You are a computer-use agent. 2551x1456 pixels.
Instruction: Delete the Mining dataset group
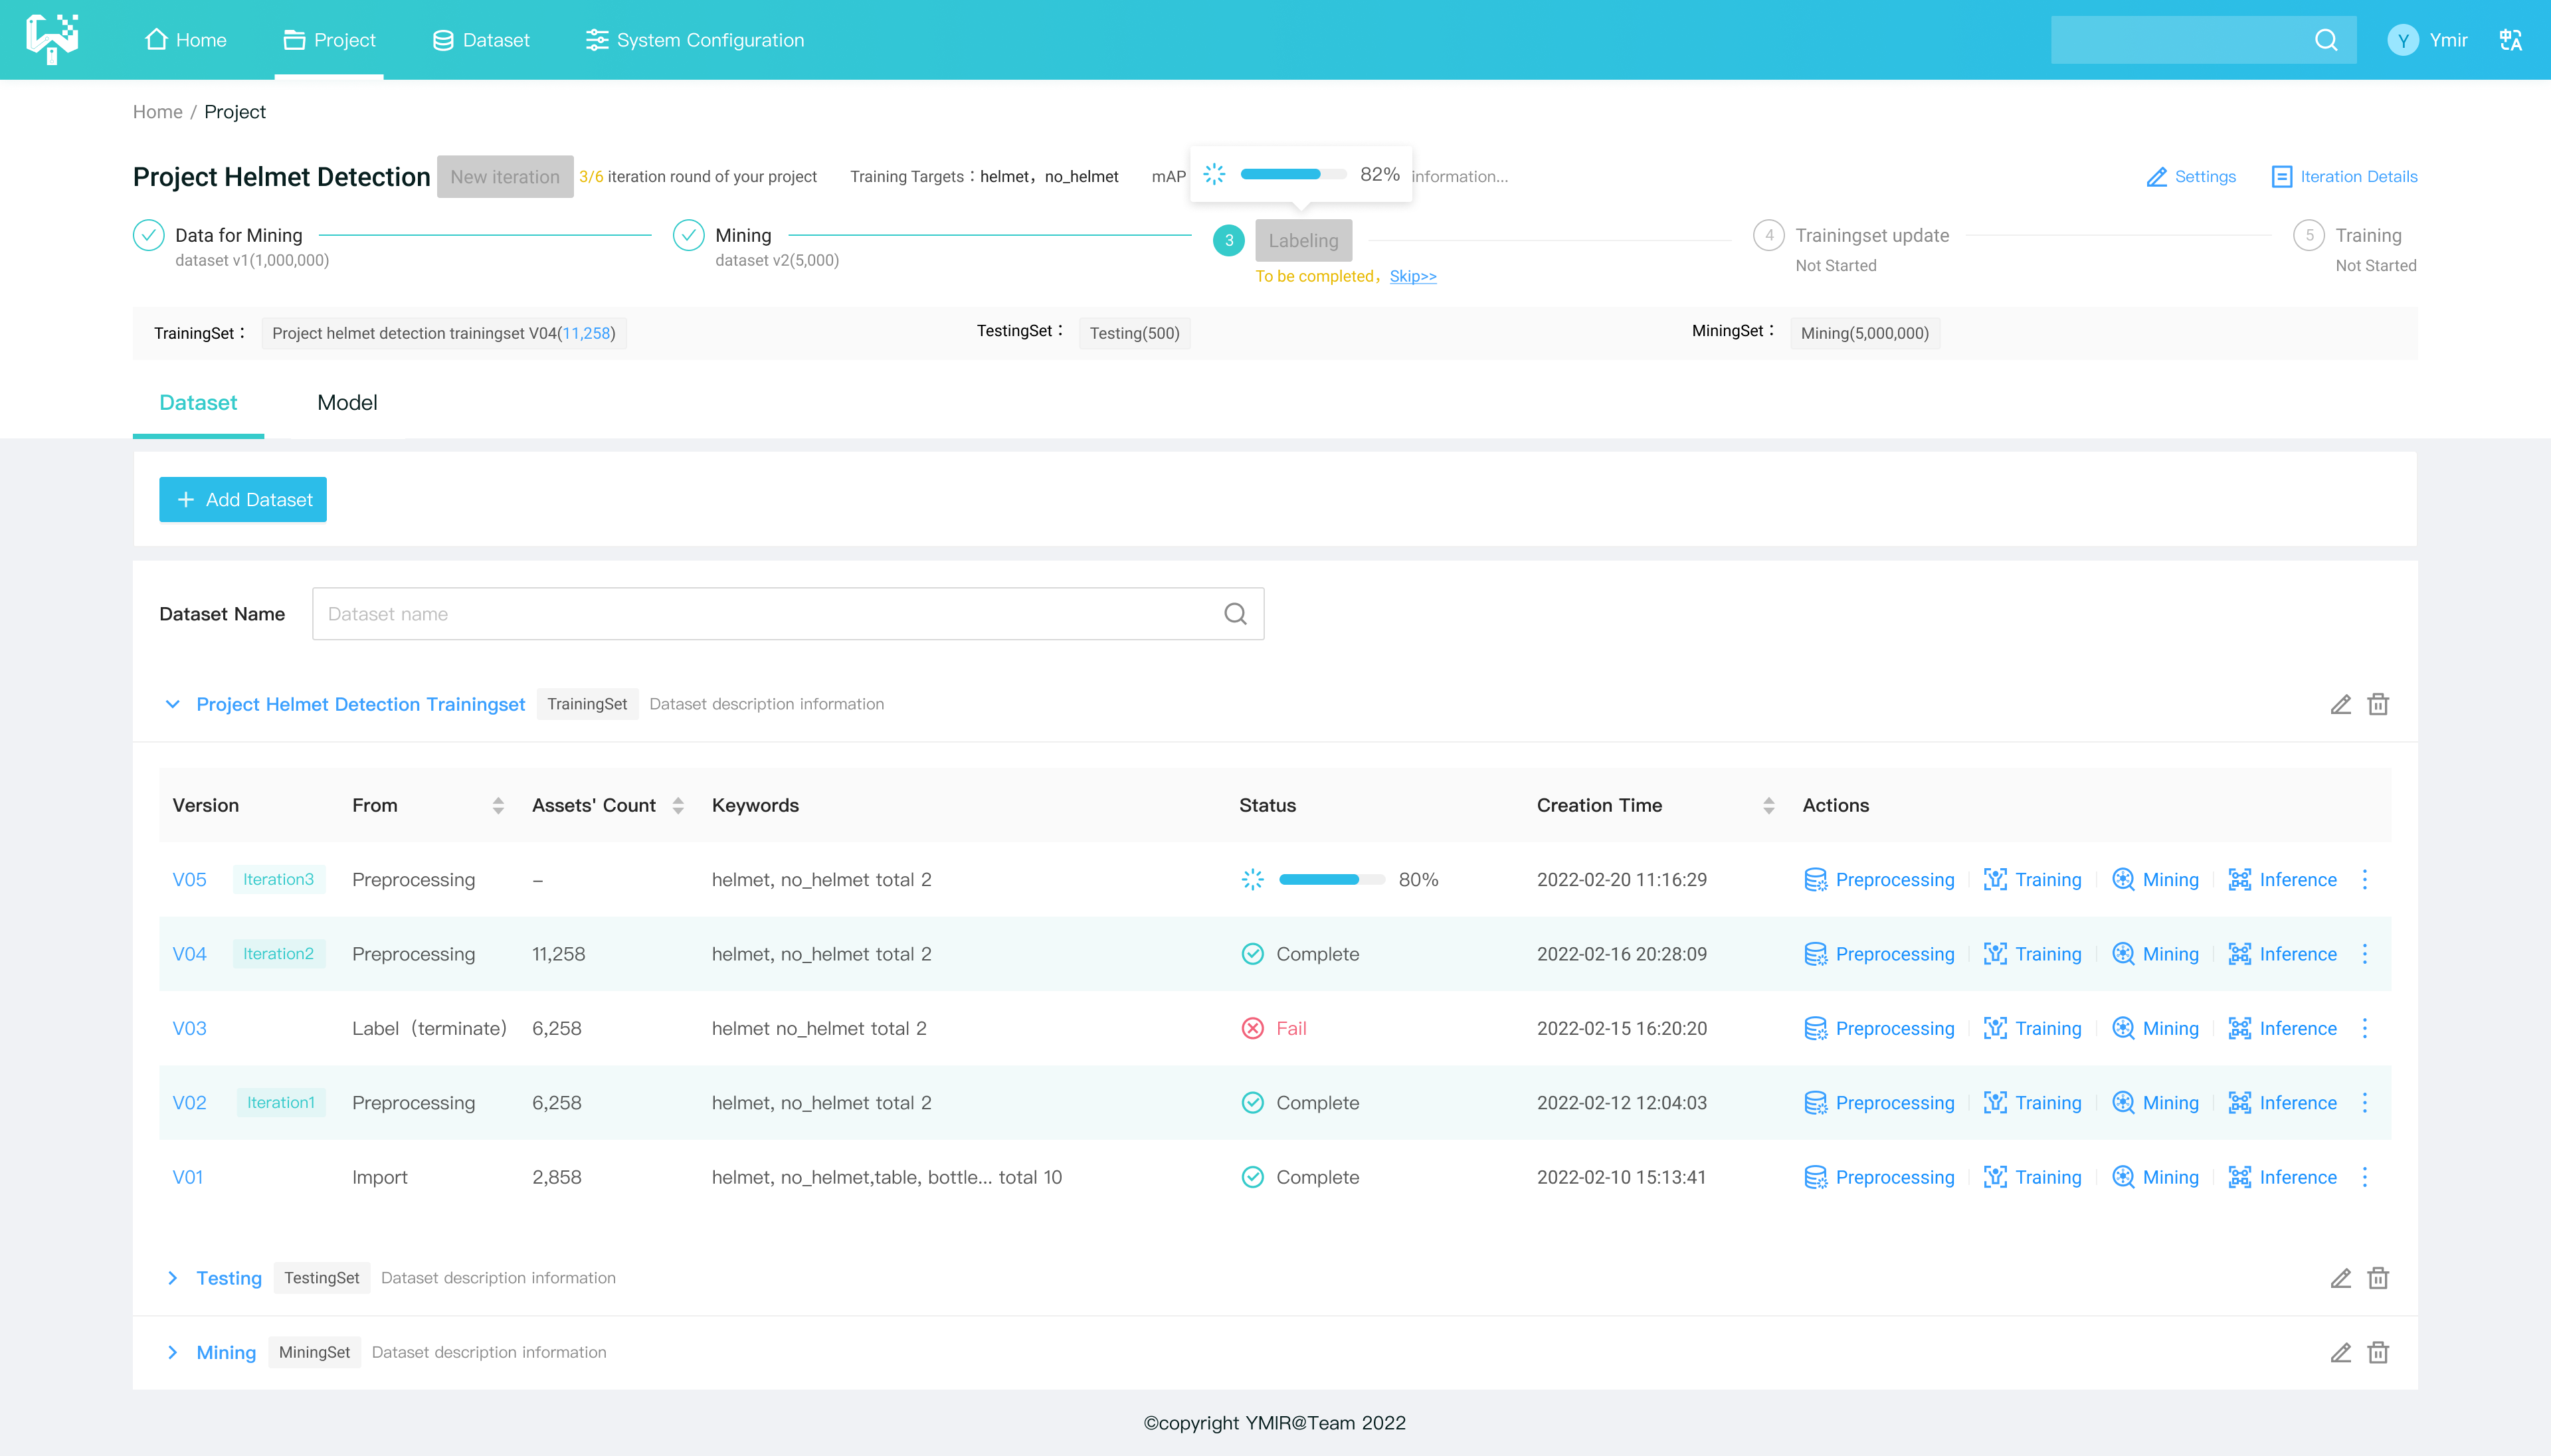pyautogui.click(x=2378, y=1352)
